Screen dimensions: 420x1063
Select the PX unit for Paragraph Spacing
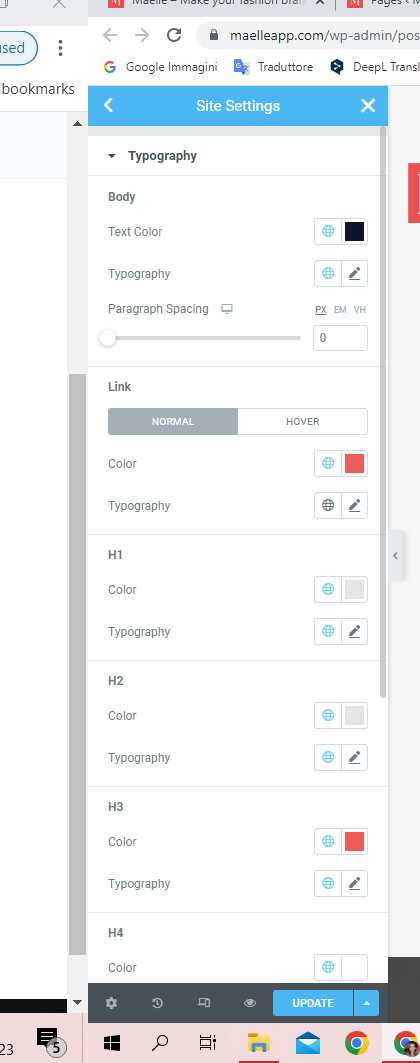point(321,310)
